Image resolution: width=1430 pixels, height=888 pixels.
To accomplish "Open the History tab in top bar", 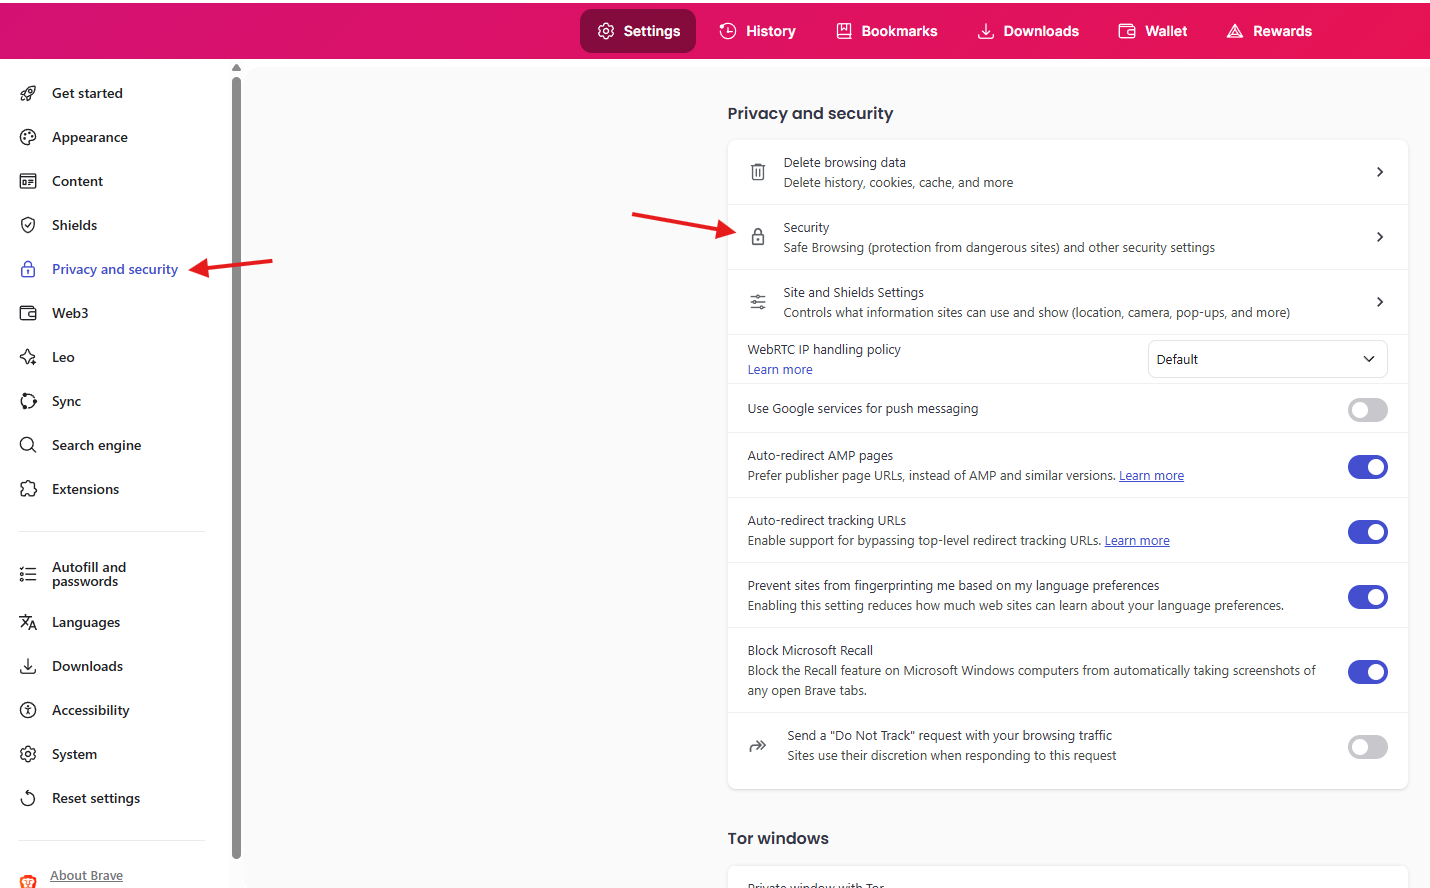I will (x=757, y=31).
